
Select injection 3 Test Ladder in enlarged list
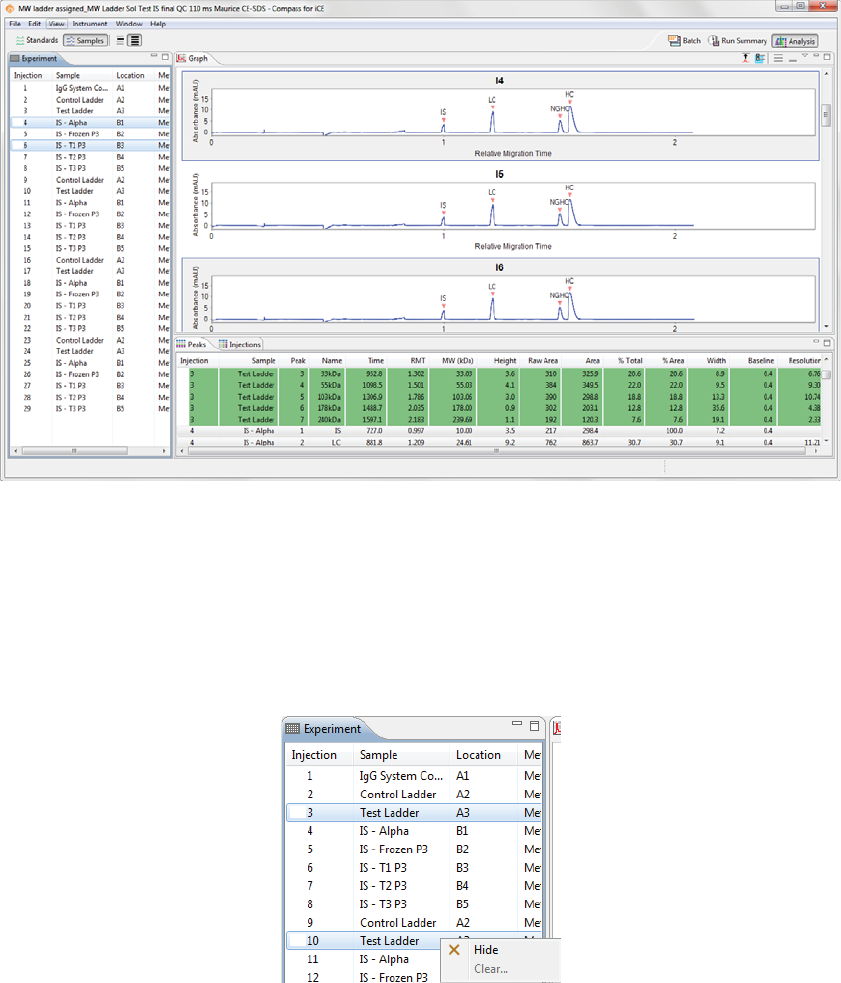(x=414, y=812)
